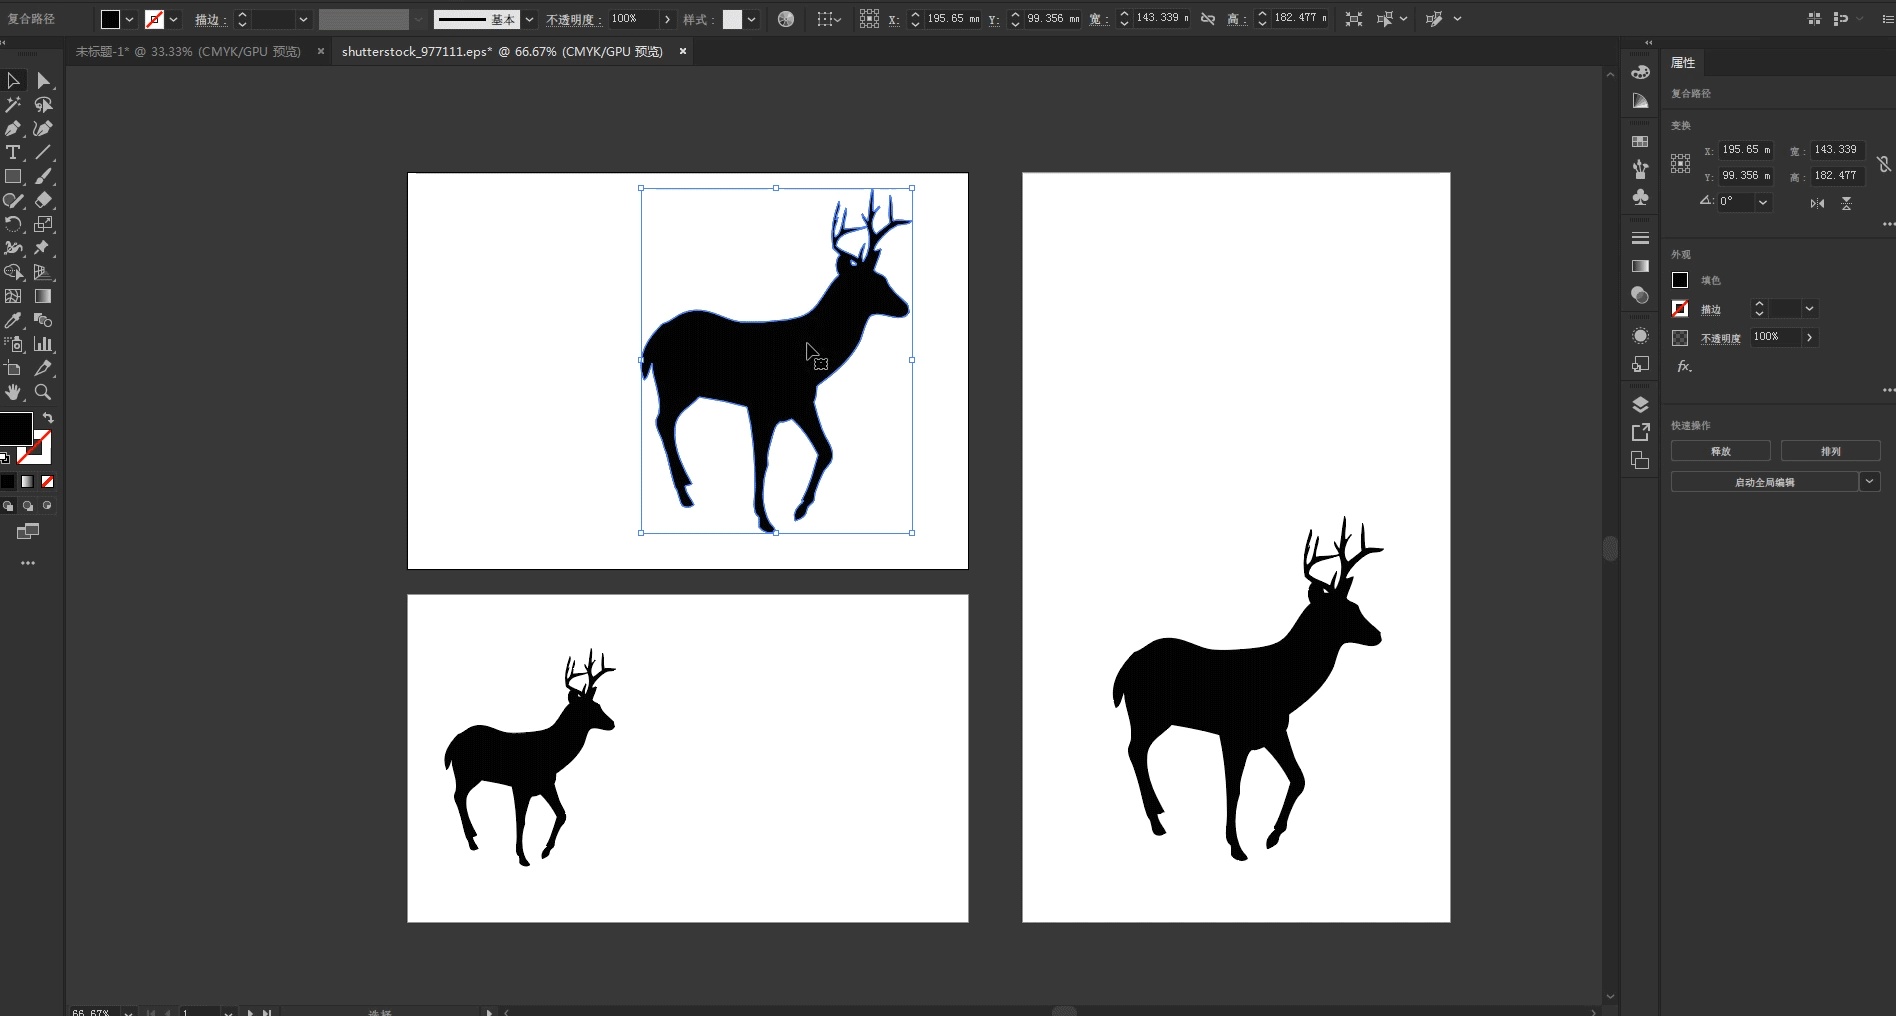Flip selection horizontally in Properties panel
Image resolution: width=1896 pixels, height=1016 pixels.
[1817, 203]
